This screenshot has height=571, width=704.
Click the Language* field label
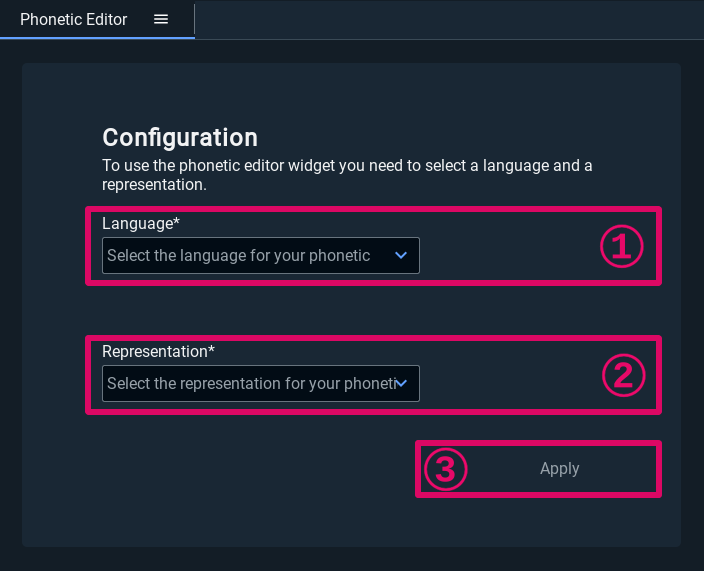[x=141, y=223]
